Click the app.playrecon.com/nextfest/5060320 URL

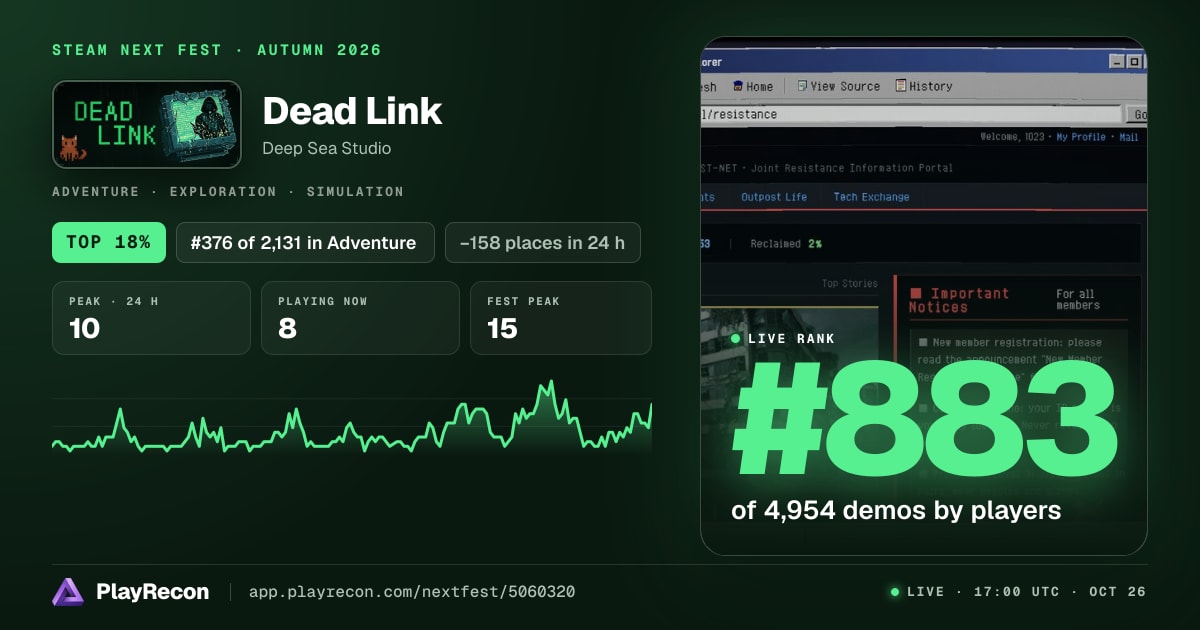pyautogui.click(x=412, y=592)
